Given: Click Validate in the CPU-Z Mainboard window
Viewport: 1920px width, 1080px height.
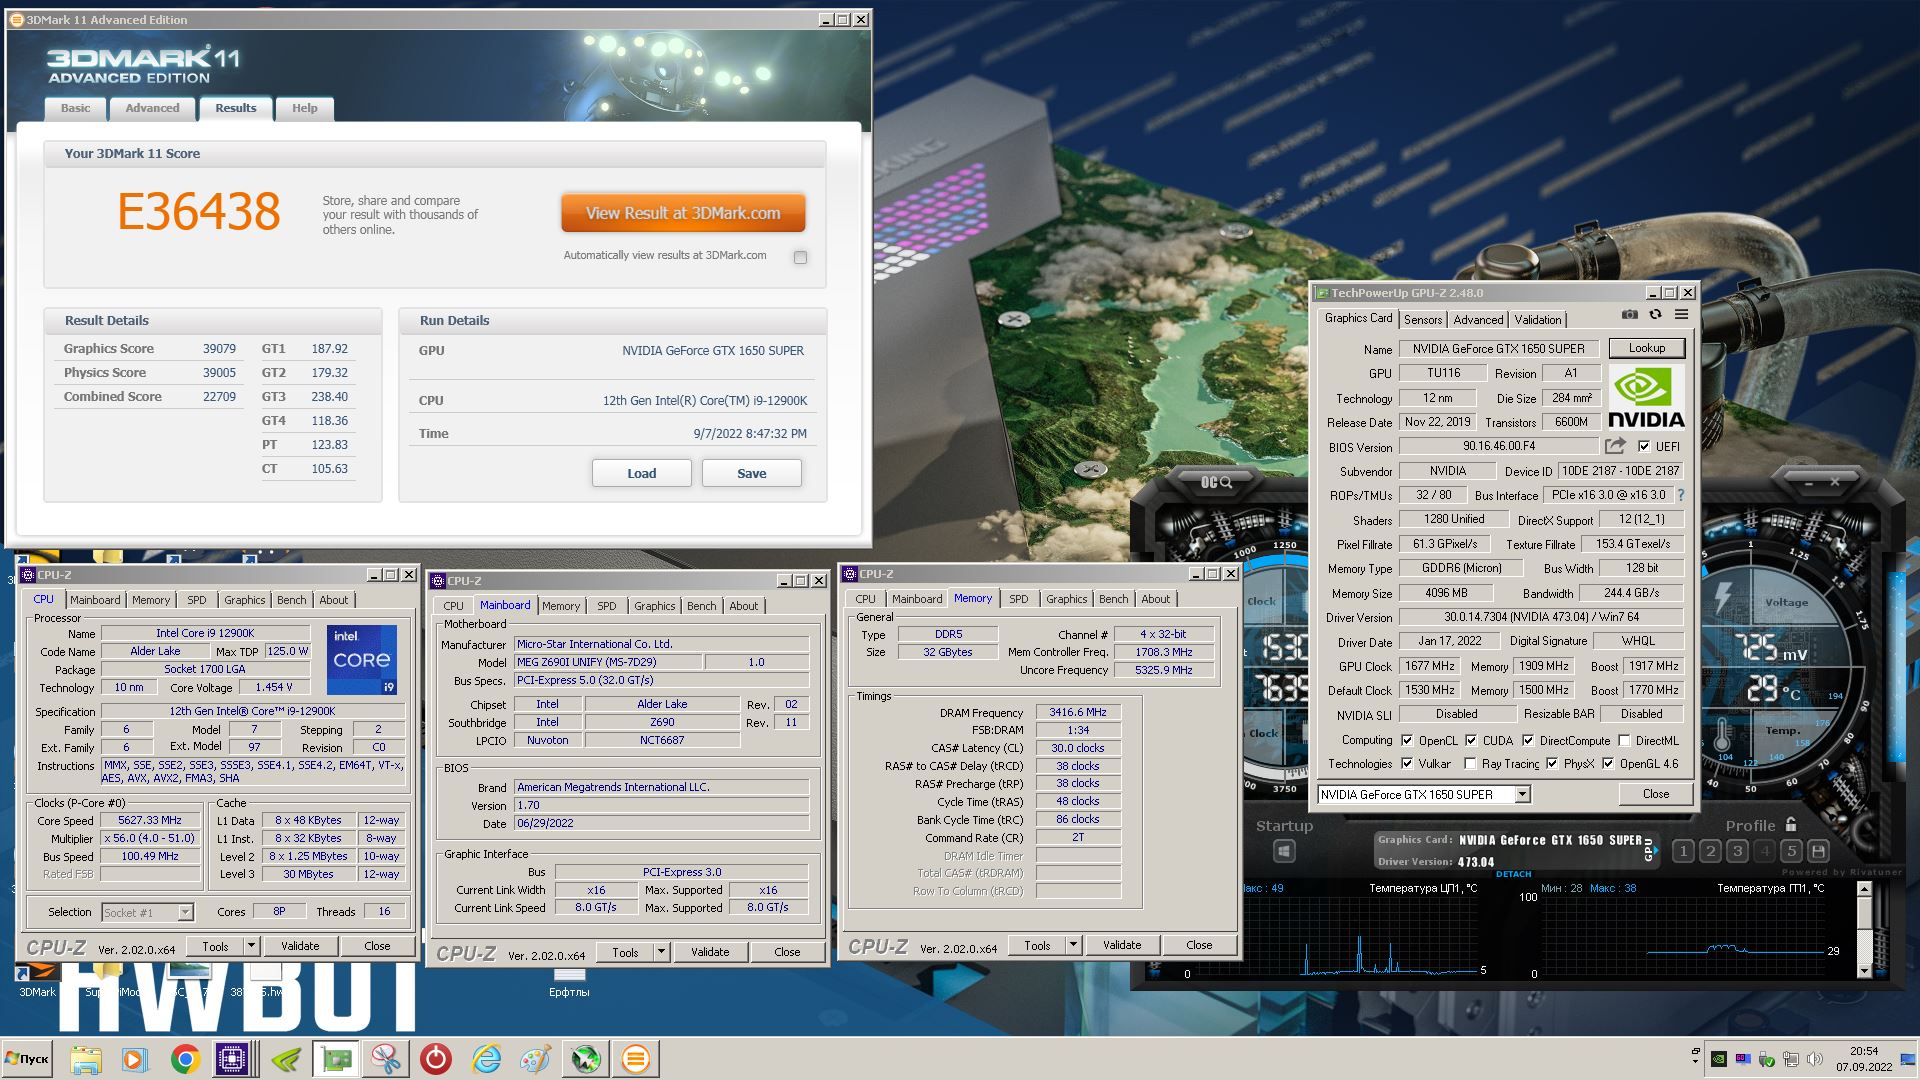Looking at the screenshot, I should click(710, 952).
